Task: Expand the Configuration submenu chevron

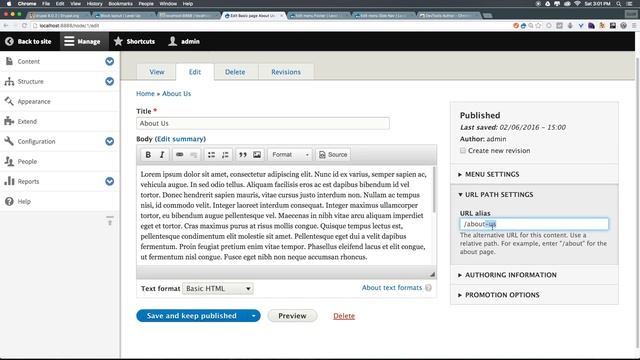Action: point(109,141)
